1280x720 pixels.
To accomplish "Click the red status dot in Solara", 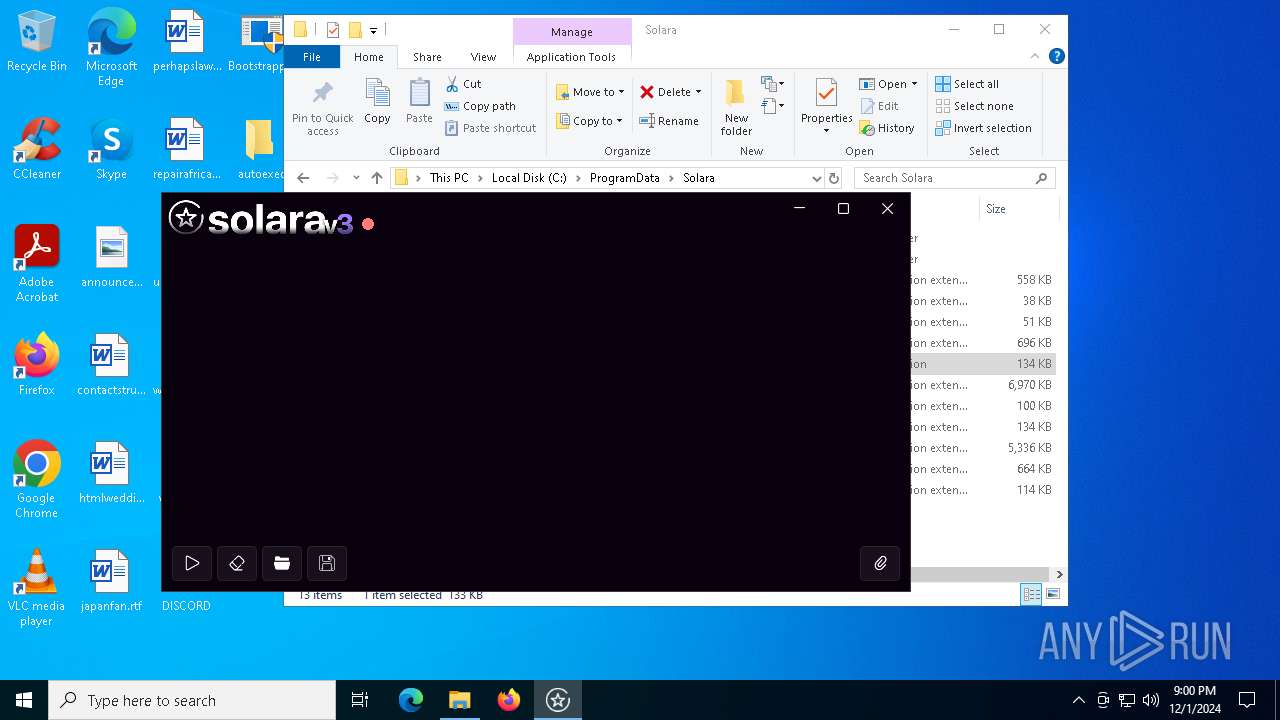I will pos(368,224).
